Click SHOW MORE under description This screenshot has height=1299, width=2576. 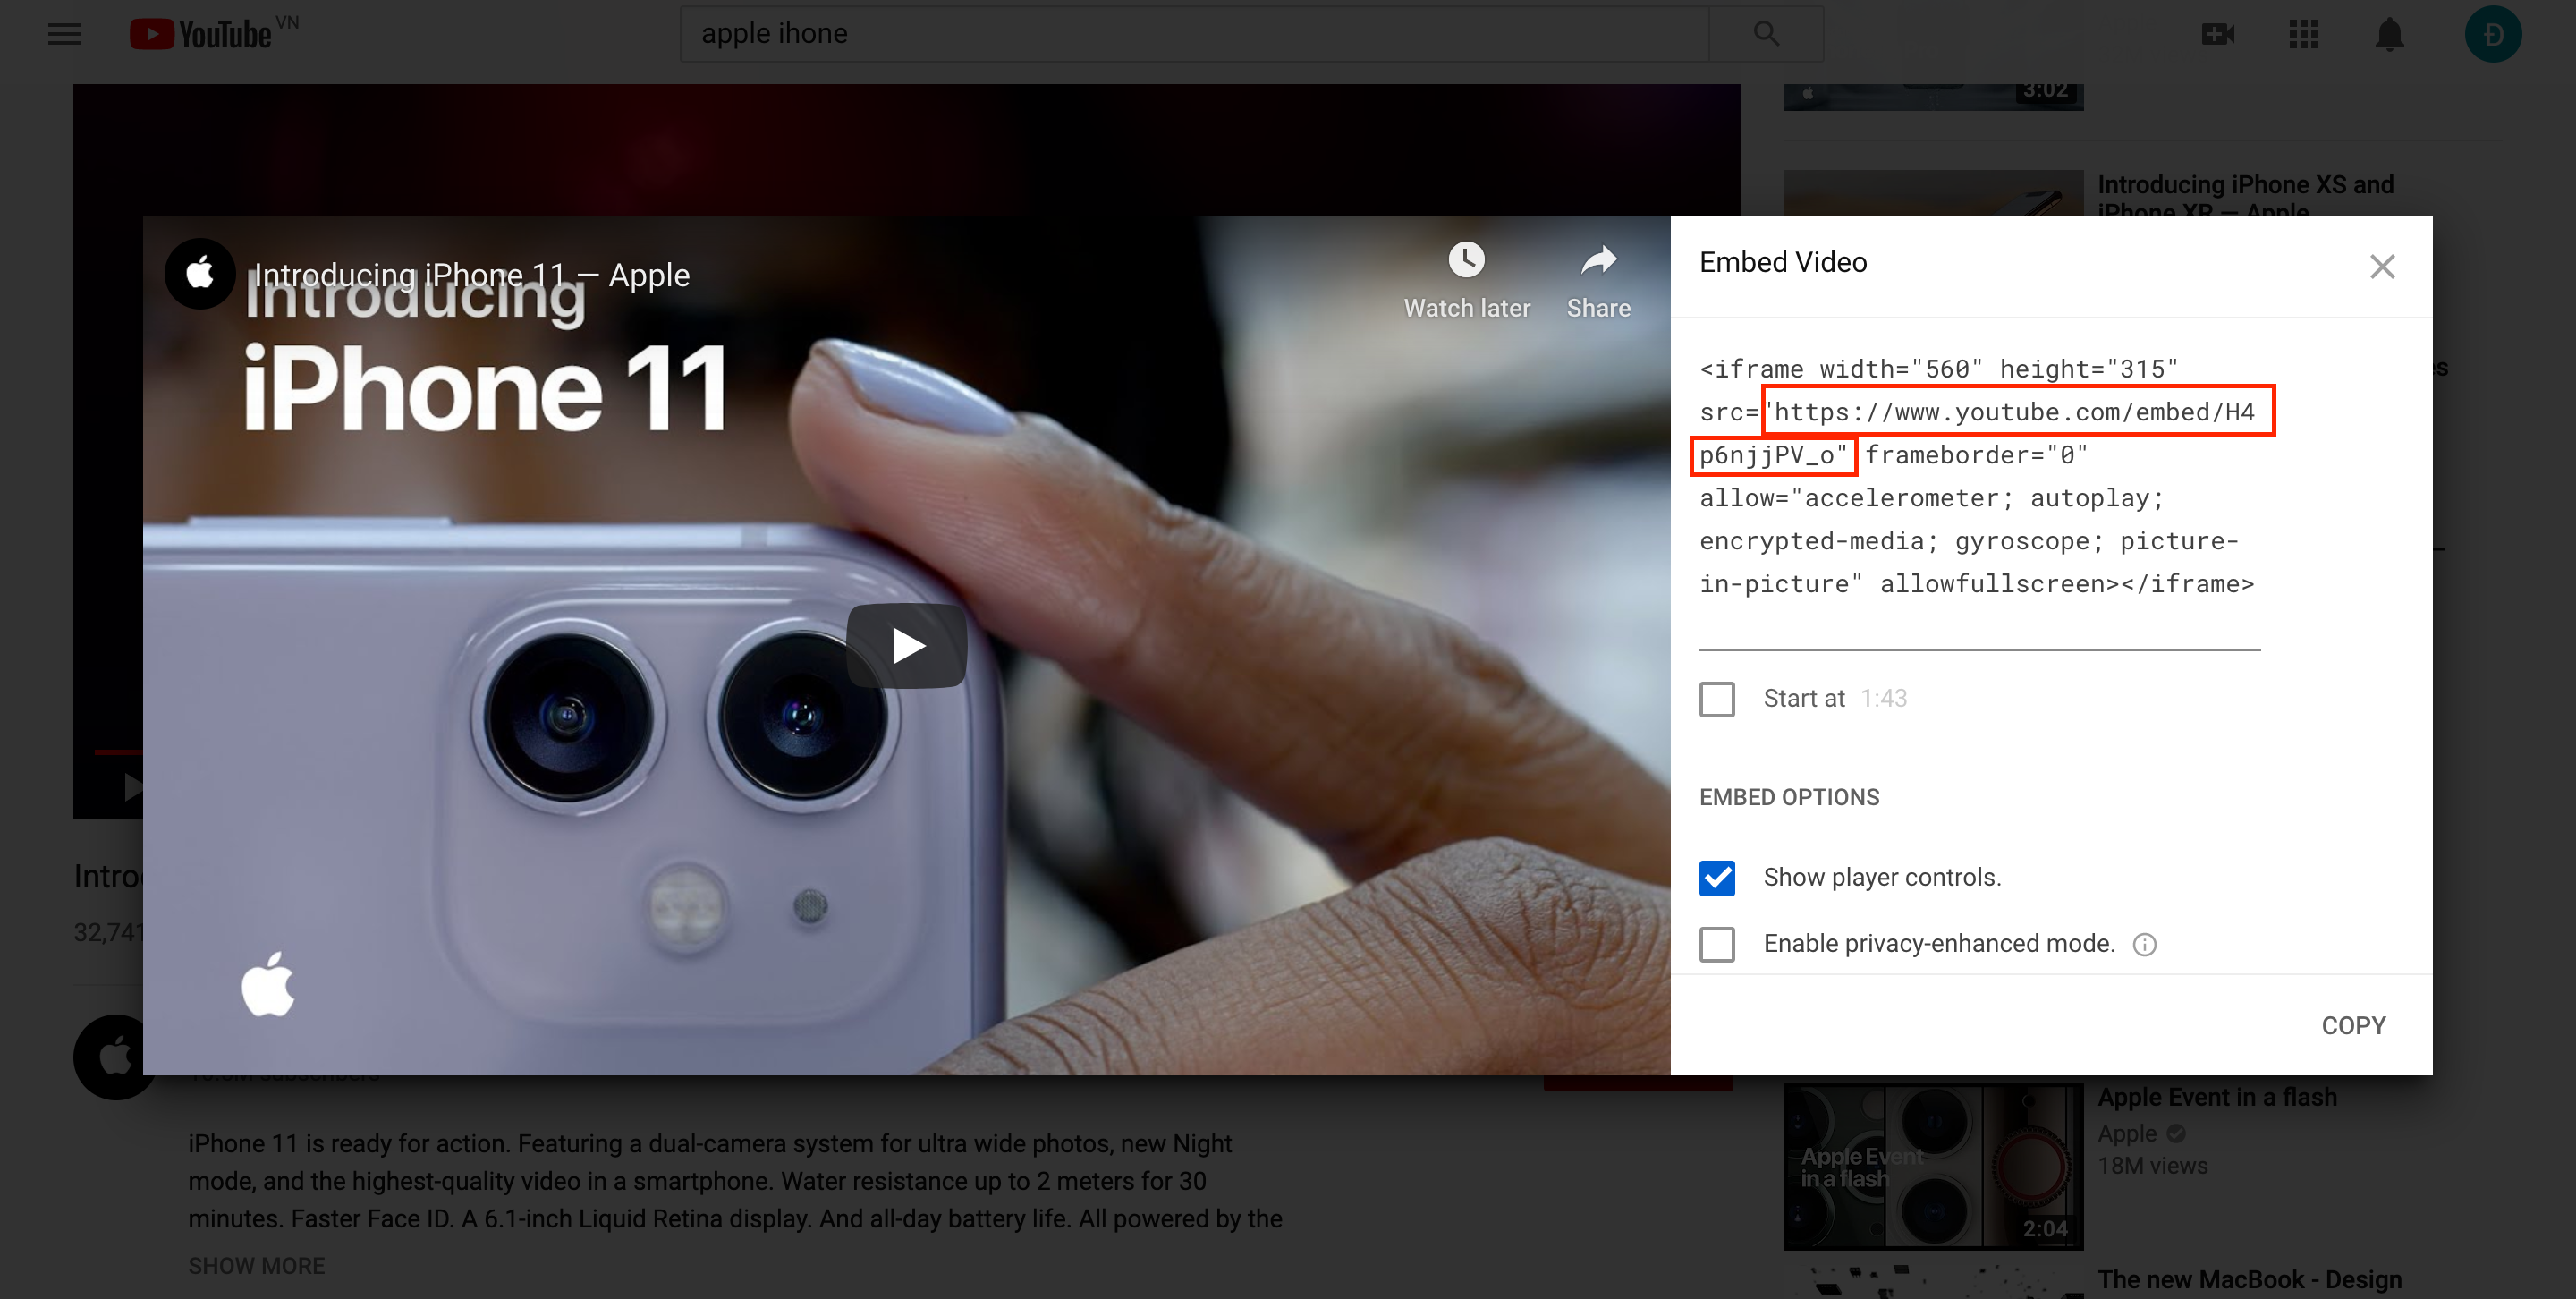coord(256,1265)
